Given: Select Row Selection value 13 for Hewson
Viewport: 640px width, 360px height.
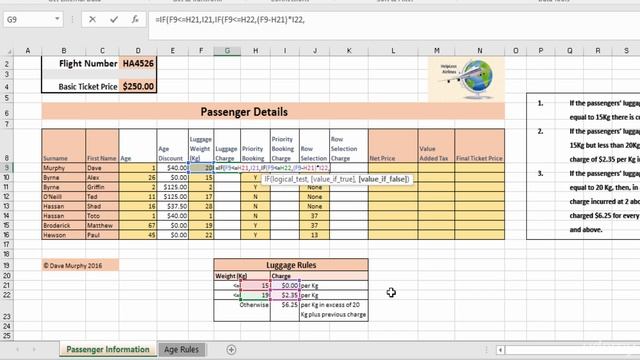Looking at the screenshot, I should pyautogui.click(x=314, y=235).
